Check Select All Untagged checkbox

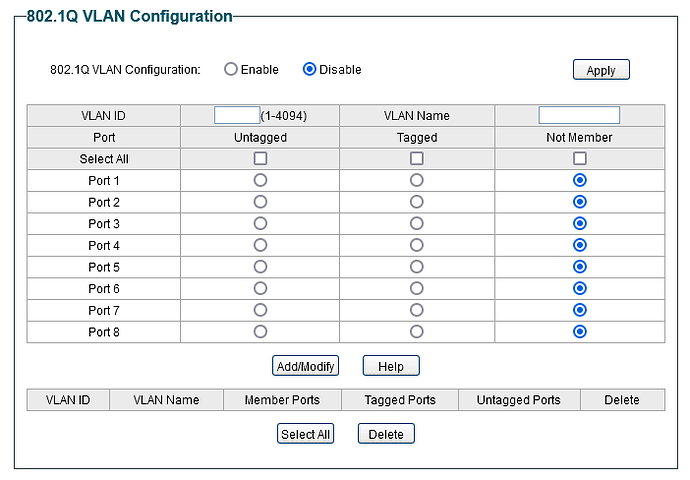click(260, 159)
